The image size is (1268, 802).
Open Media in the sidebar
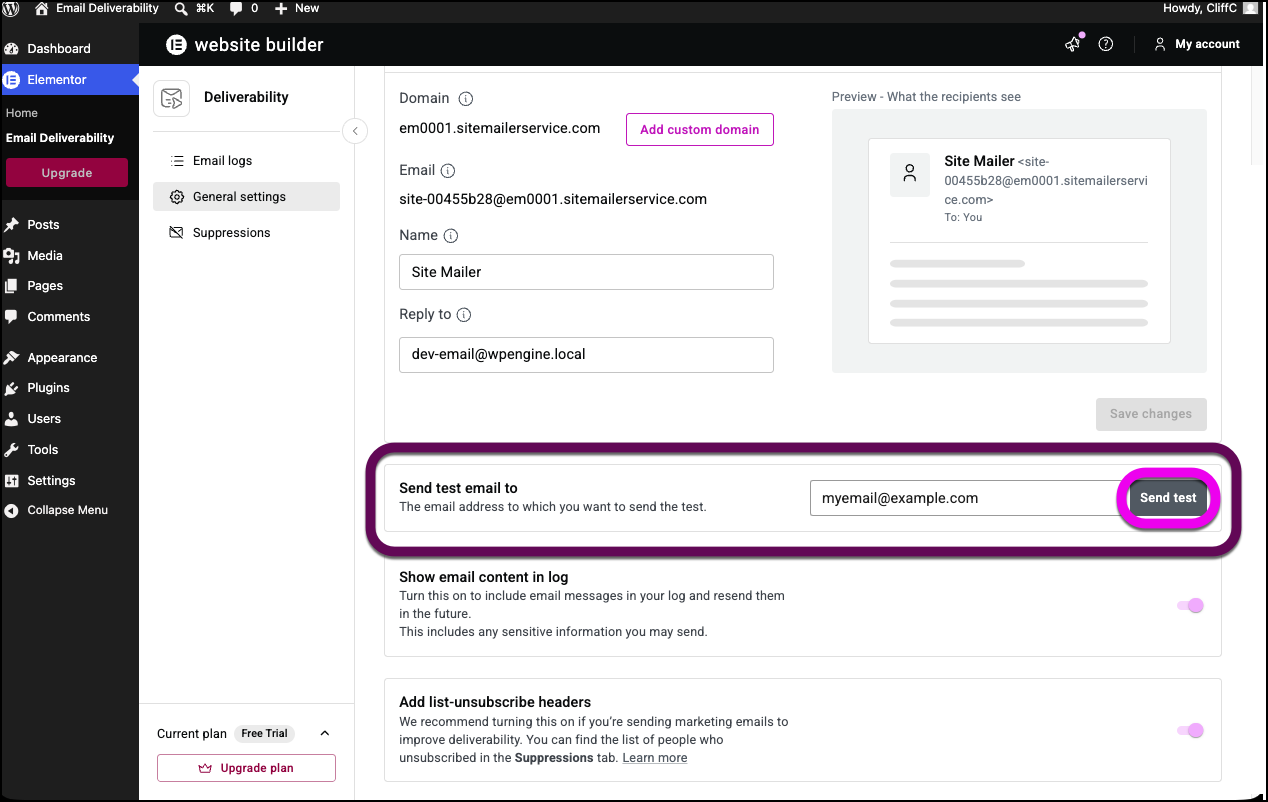click(x=45, y=256)
